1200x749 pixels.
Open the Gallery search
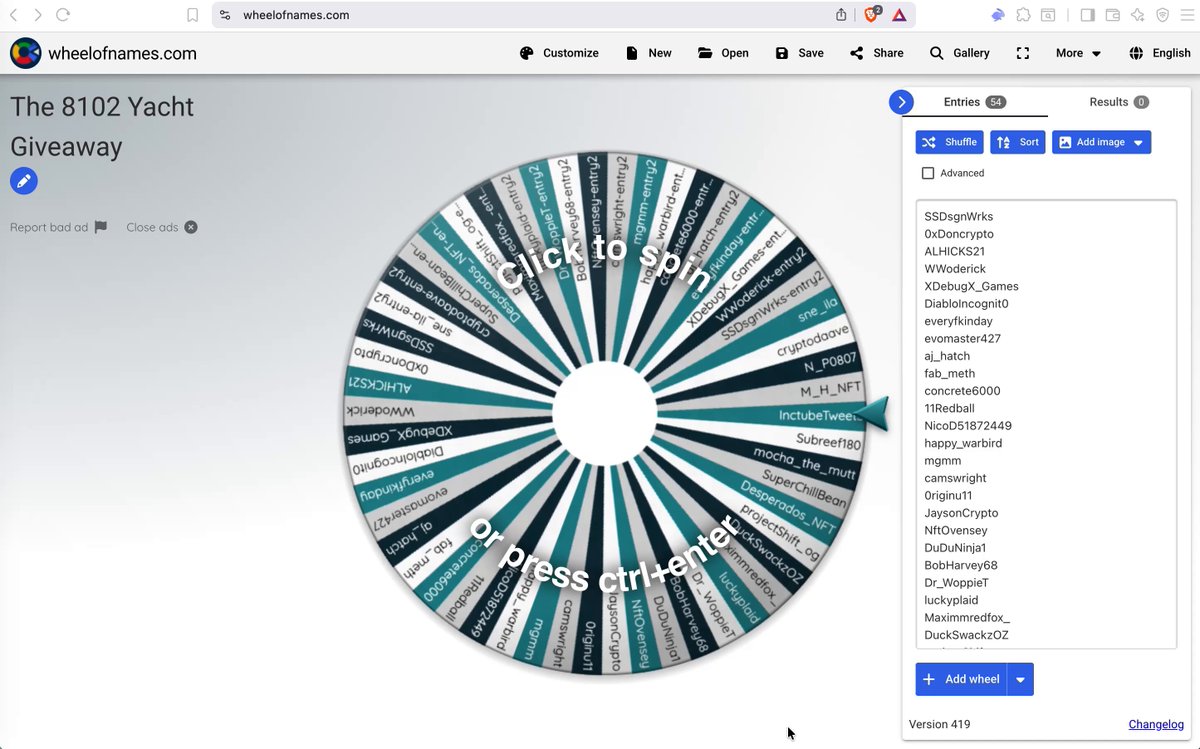tap(959, 53)
